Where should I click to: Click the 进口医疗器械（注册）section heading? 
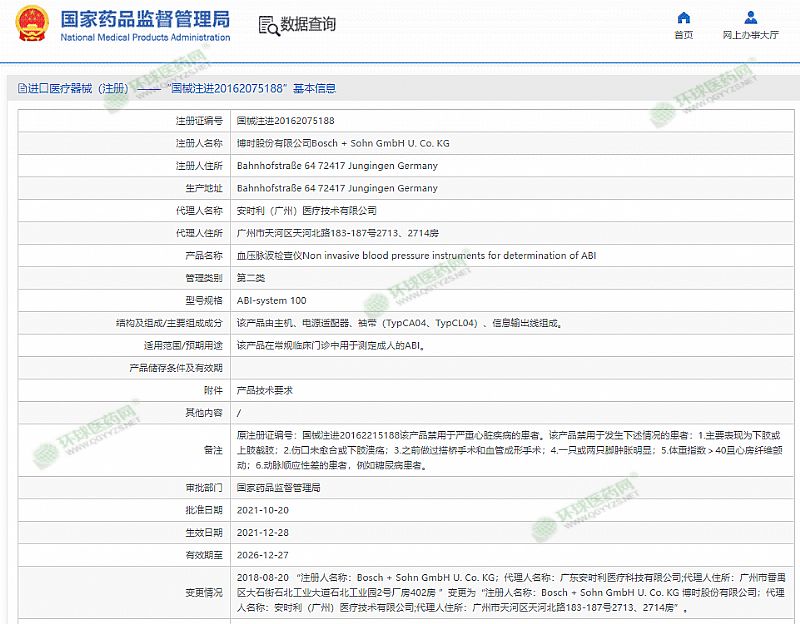pos(80,88)
